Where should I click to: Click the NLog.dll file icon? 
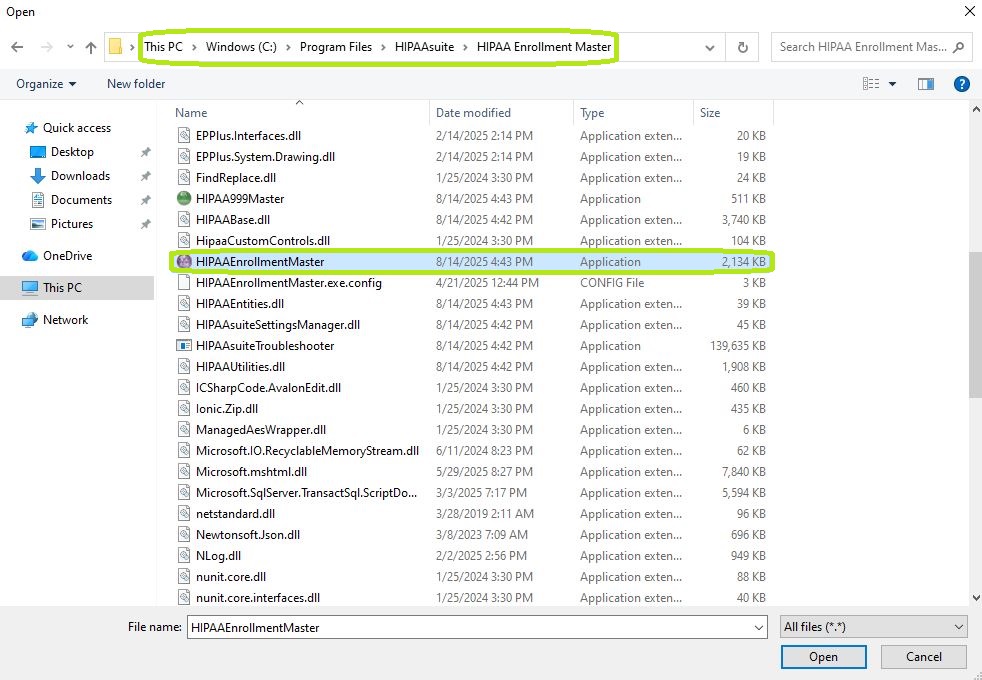point(183,555)
